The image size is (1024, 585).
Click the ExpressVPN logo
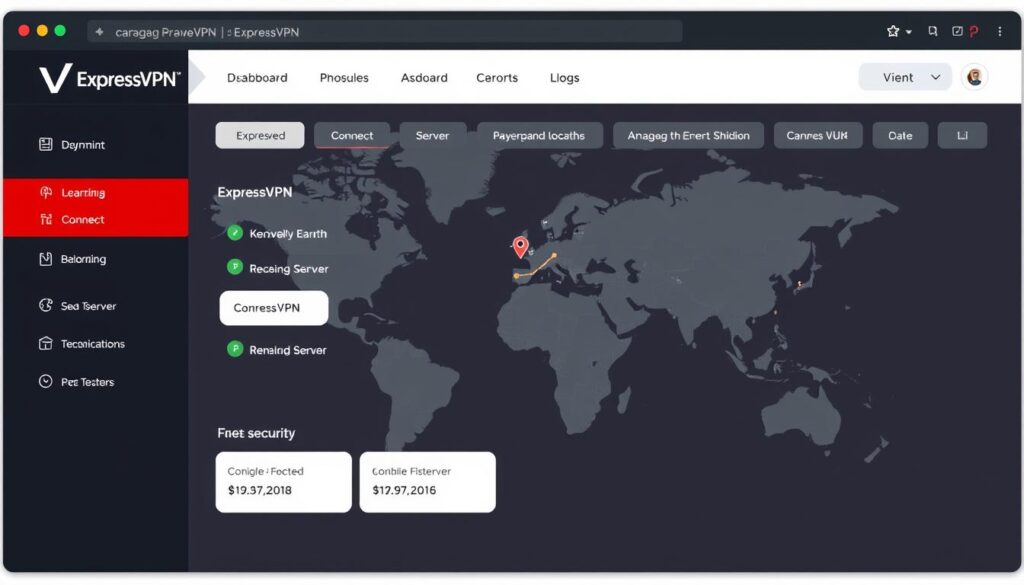(x=109, y=78)
